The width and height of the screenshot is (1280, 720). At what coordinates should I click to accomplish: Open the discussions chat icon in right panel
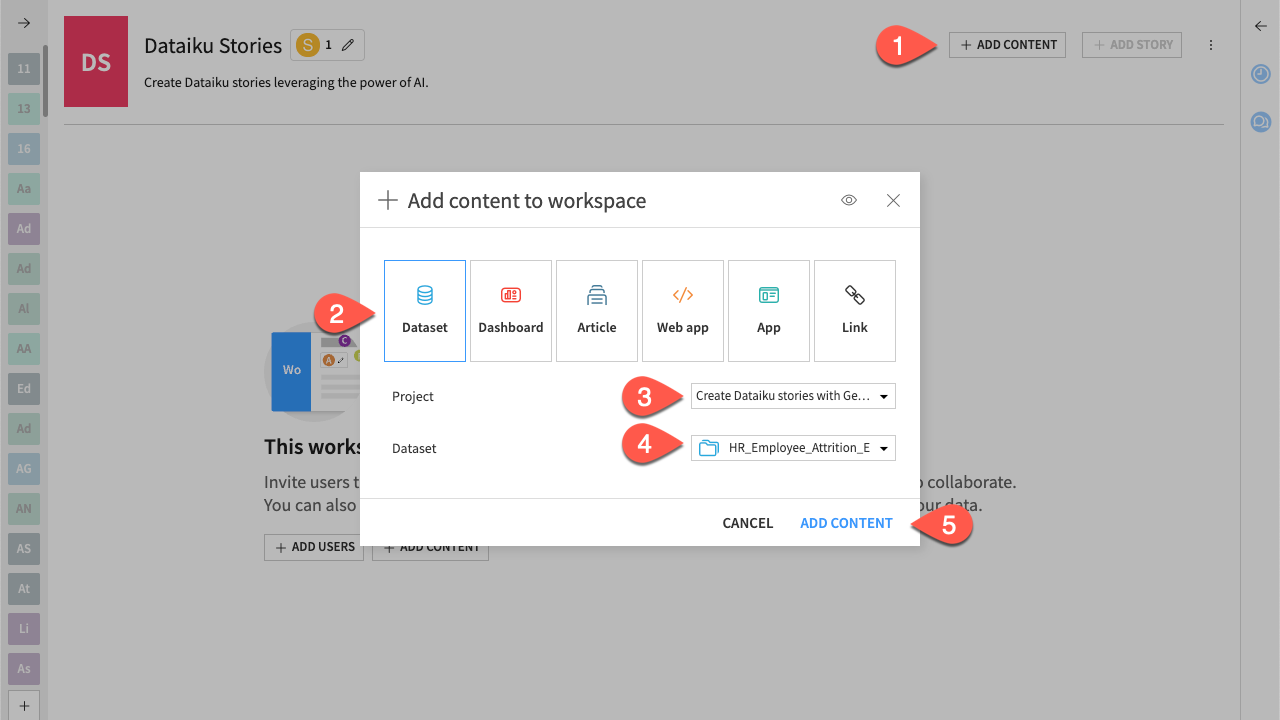[1260, 122]
